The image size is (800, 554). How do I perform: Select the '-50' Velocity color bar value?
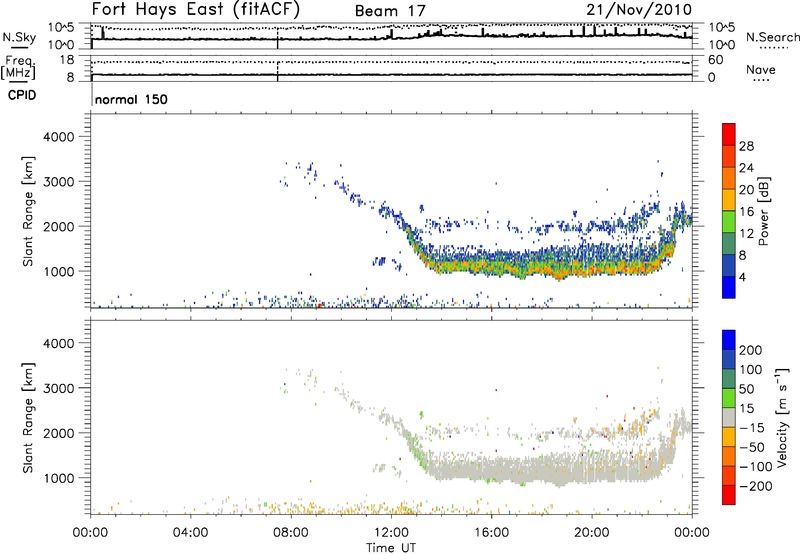(752, 447)
